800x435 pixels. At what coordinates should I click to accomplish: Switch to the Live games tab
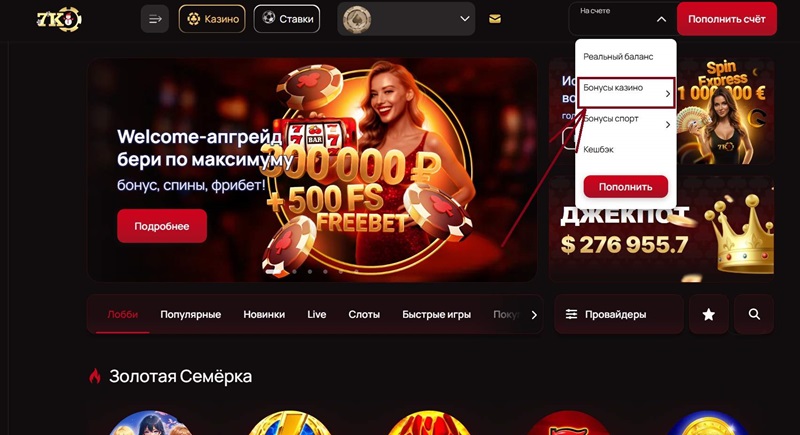pos(316,315)
